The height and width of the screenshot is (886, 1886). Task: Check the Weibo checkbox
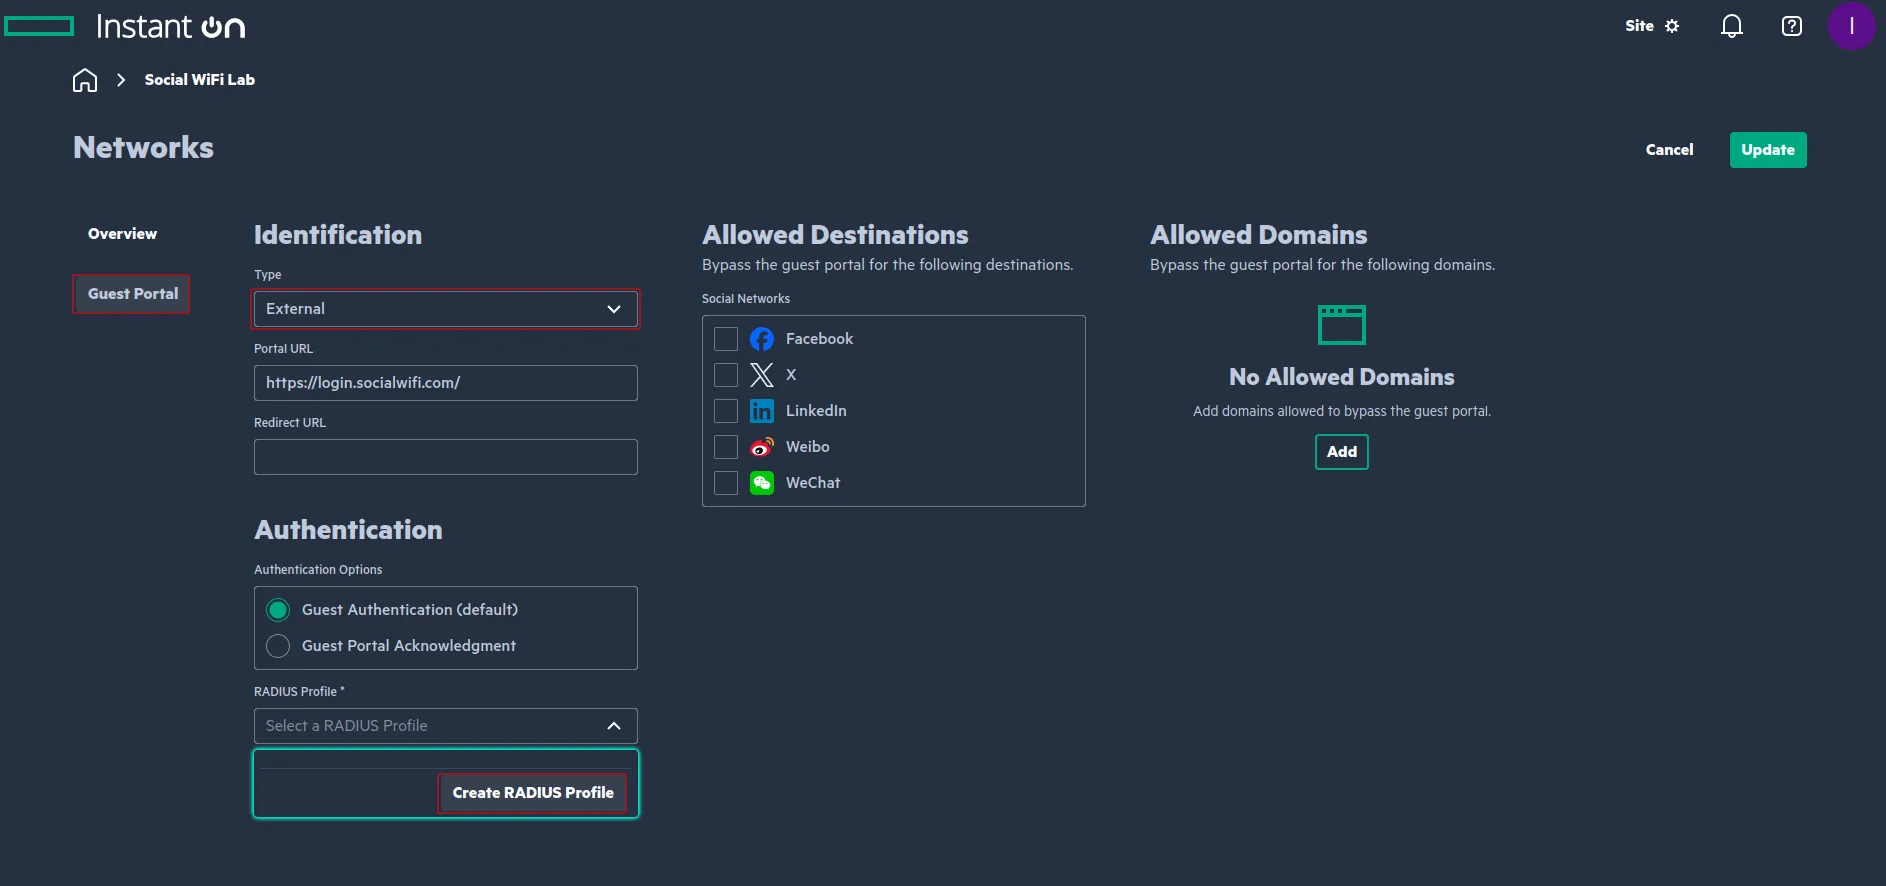tap(726, 447)
